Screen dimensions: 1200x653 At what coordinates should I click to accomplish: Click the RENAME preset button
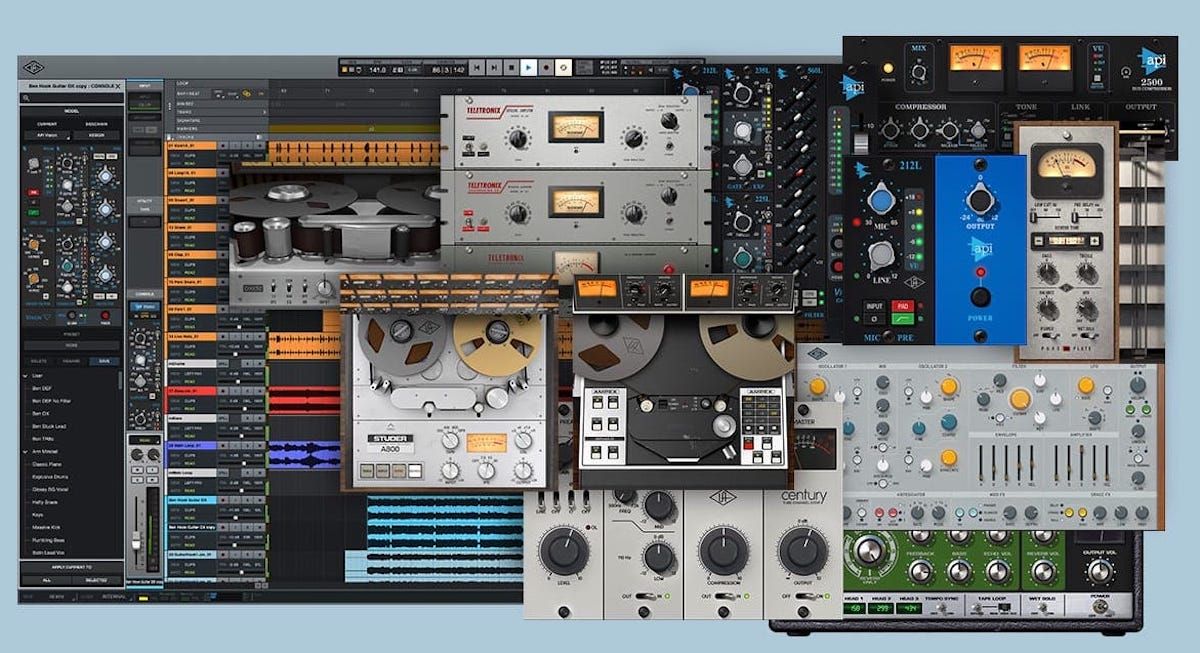[x=71, y=362]
